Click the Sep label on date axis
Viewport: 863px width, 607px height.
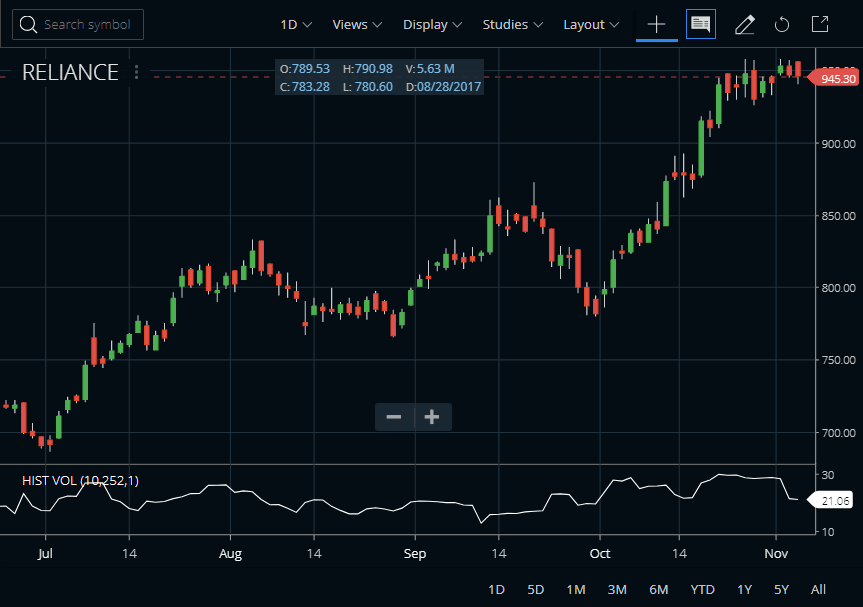[414, 554]
